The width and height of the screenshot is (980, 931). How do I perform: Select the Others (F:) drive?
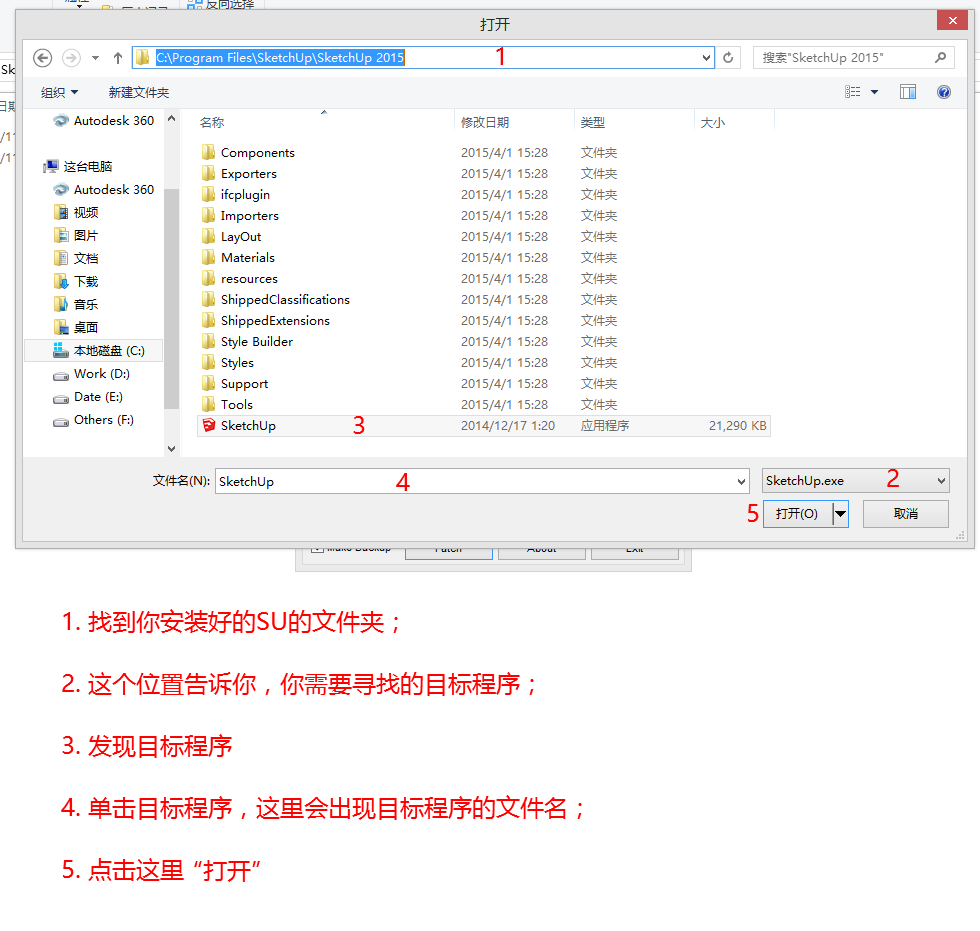click(x=94, y=420)
